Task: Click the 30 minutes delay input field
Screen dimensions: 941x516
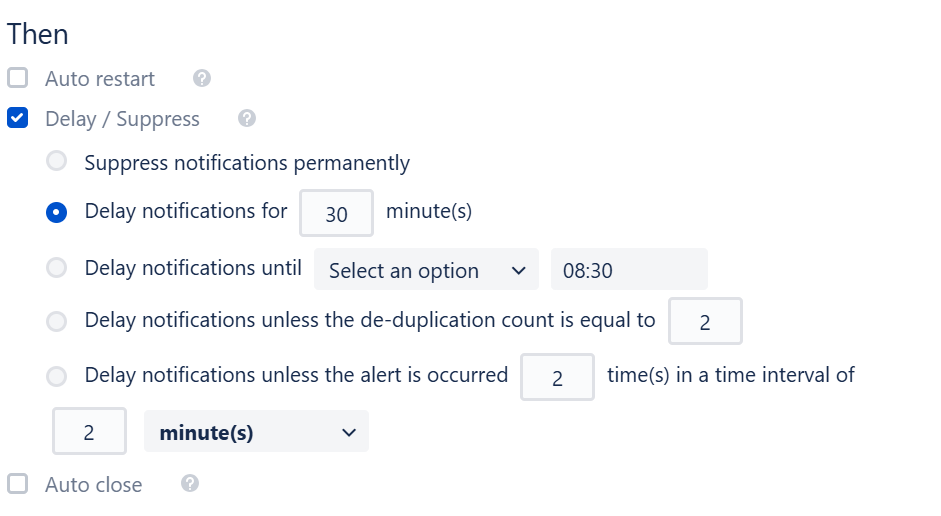Action: point(336,213)
